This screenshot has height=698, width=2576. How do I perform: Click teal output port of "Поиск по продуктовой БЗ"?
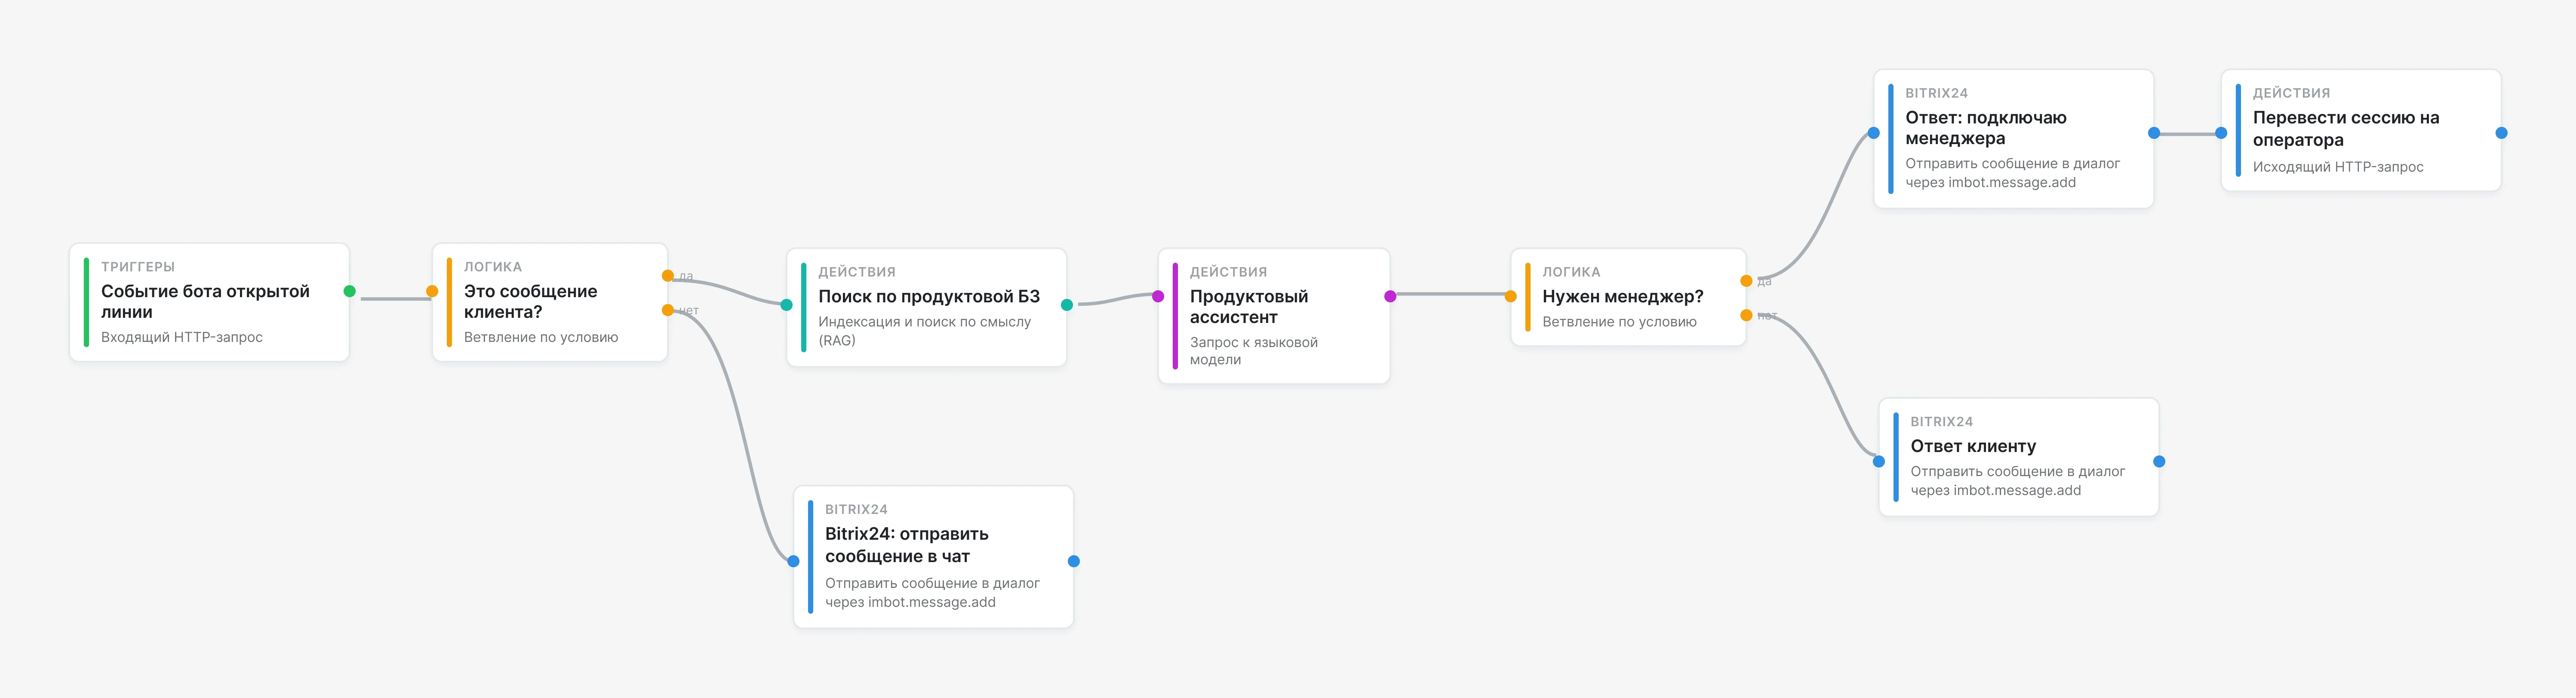point(1067,305)
